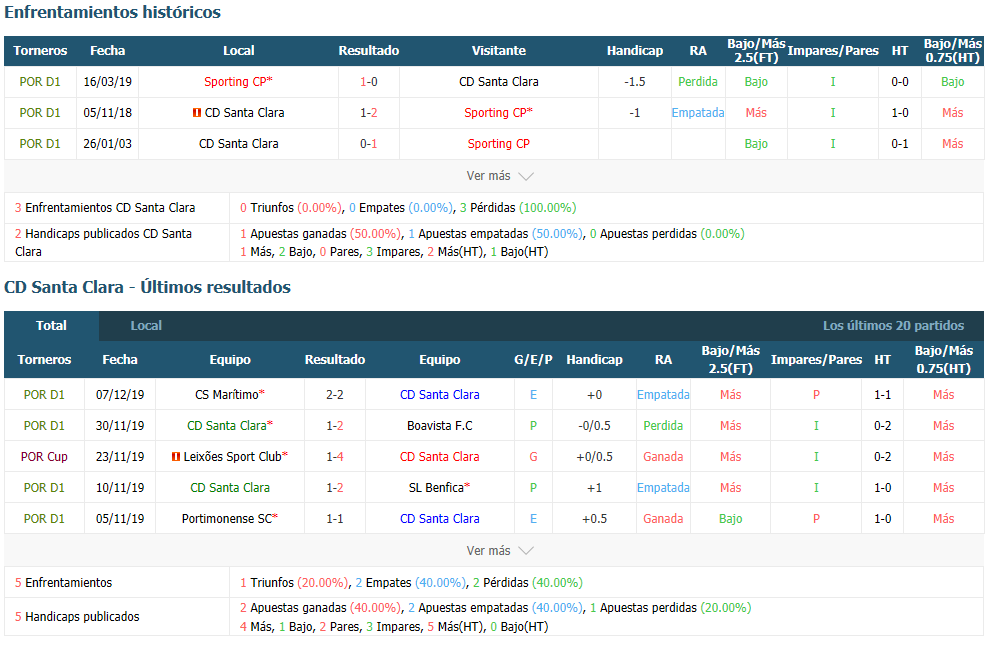The image size is (1006, 648).
Task: Click 'CD Santa Clara - Últimos resultados' heading
Action: pos(148,287)
